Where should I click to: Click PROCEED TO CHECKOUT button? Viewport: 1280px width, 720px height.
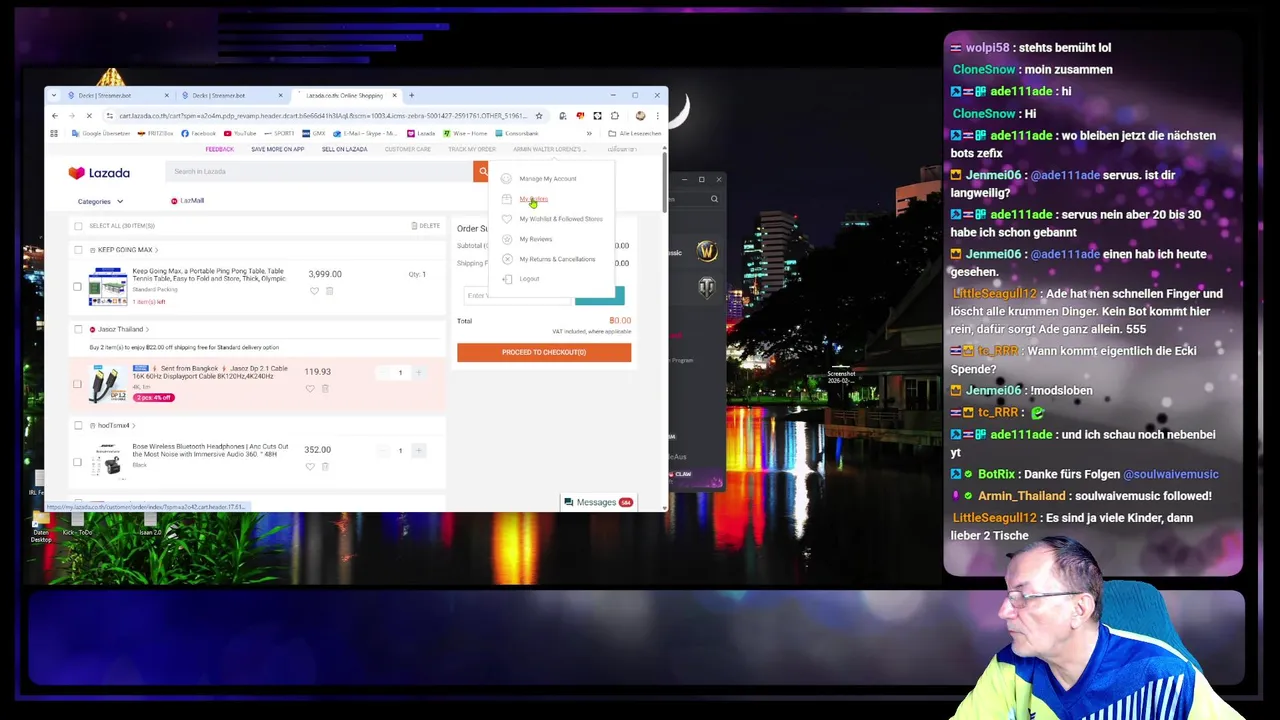coord(544,352)
